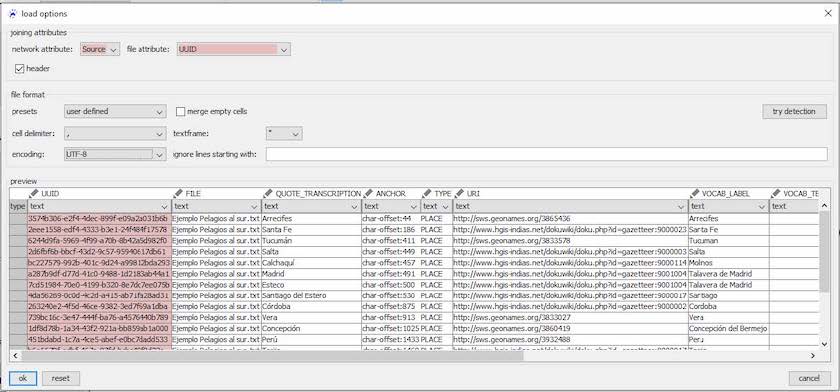Viewport: 840px width, 392px height.
Task: Click the ignore lines starting with field
Action: coord(546,154)
